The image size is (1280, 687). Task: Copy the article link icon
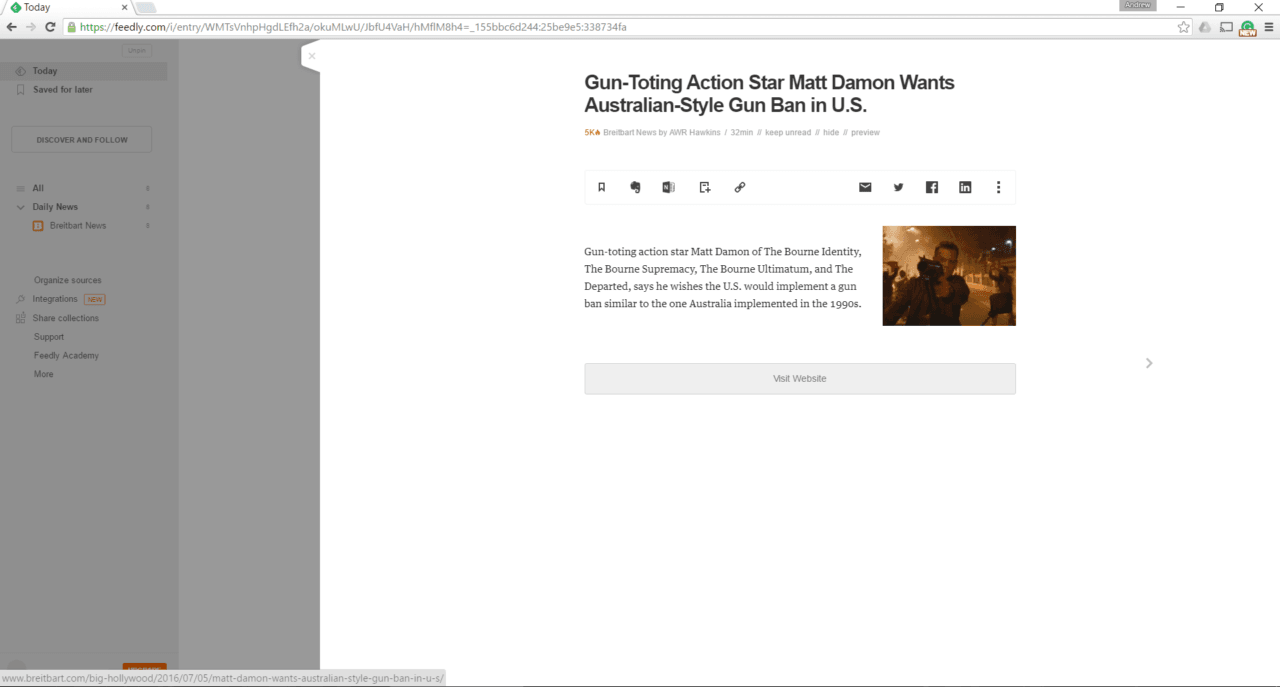tap(740, 187)
